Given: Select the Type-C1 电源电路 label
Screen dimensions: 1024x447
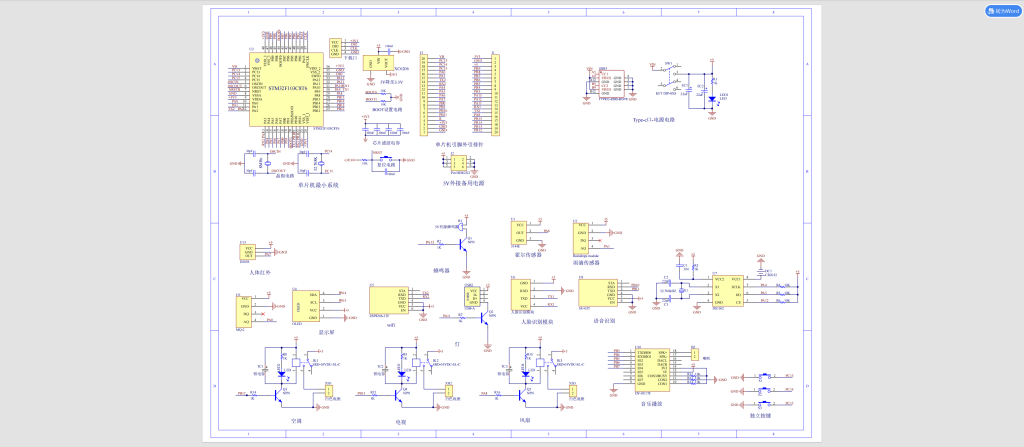Looking at the screenshot, I should 653,119.
